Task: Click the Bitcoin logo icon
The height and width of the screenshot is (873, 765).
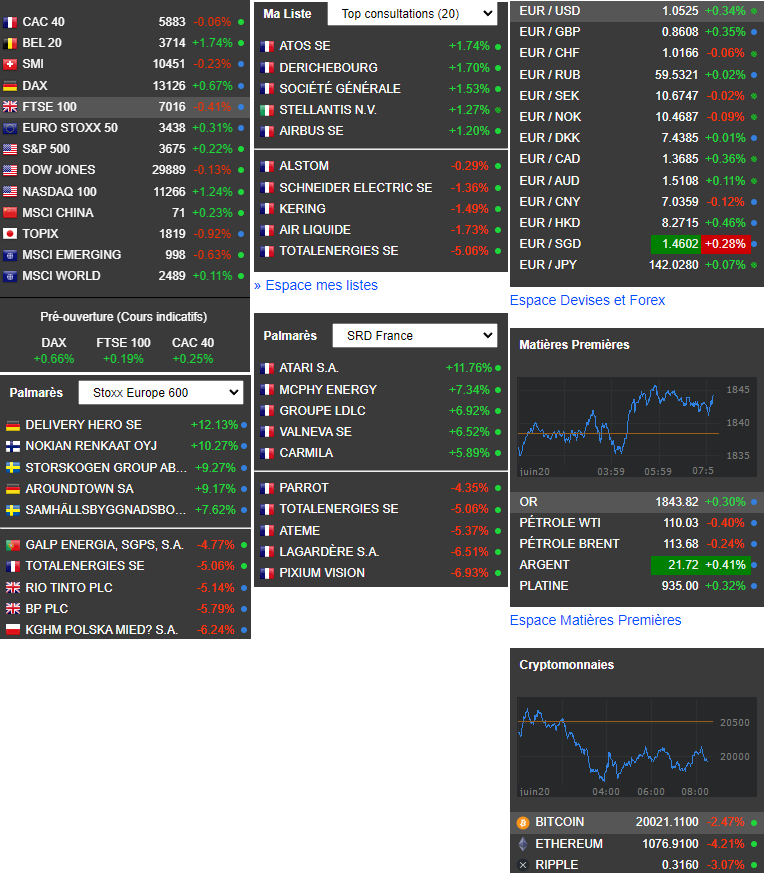Action: [523, 822]
